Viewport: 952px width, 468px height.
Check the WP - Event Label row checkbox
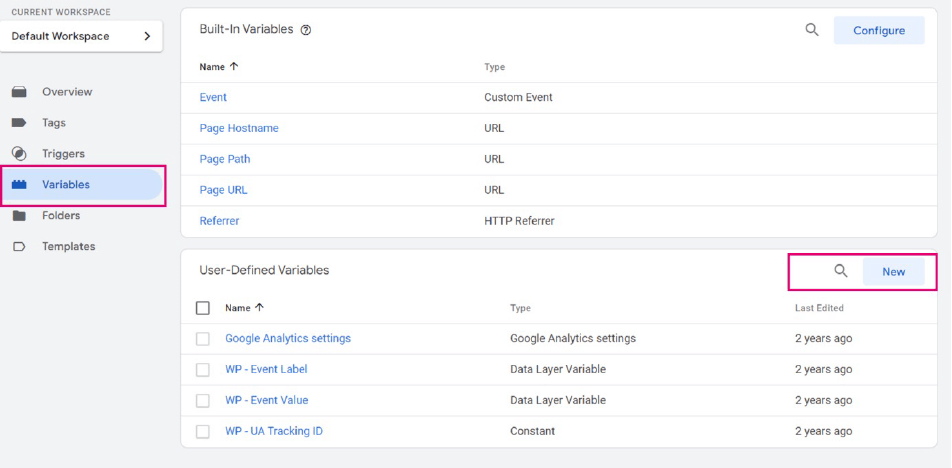coord(203,370)
